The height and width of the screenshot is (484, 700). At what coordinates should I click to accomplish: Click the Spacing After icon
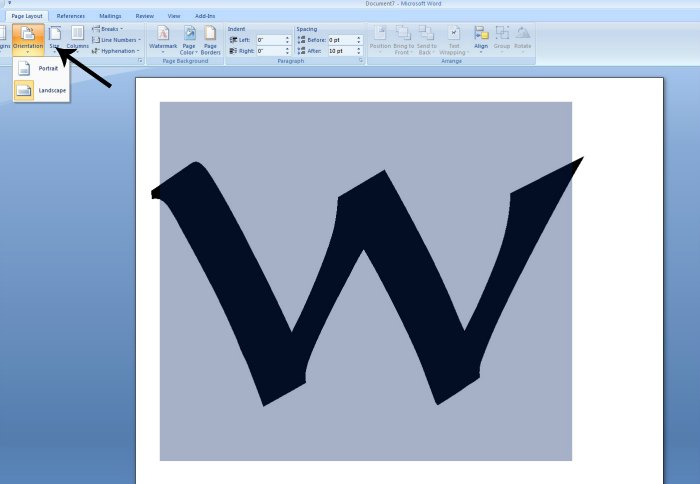301,51
